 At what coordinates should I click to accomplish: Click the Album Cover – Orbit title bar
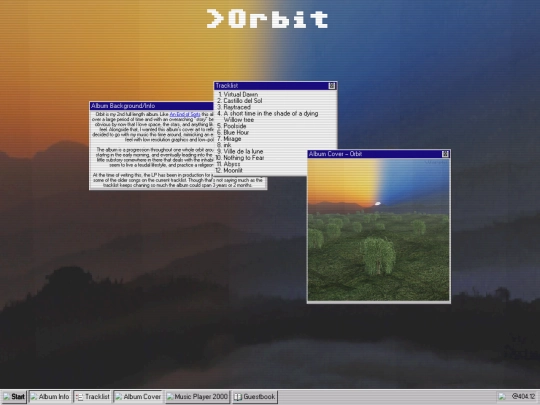[378, 154]
